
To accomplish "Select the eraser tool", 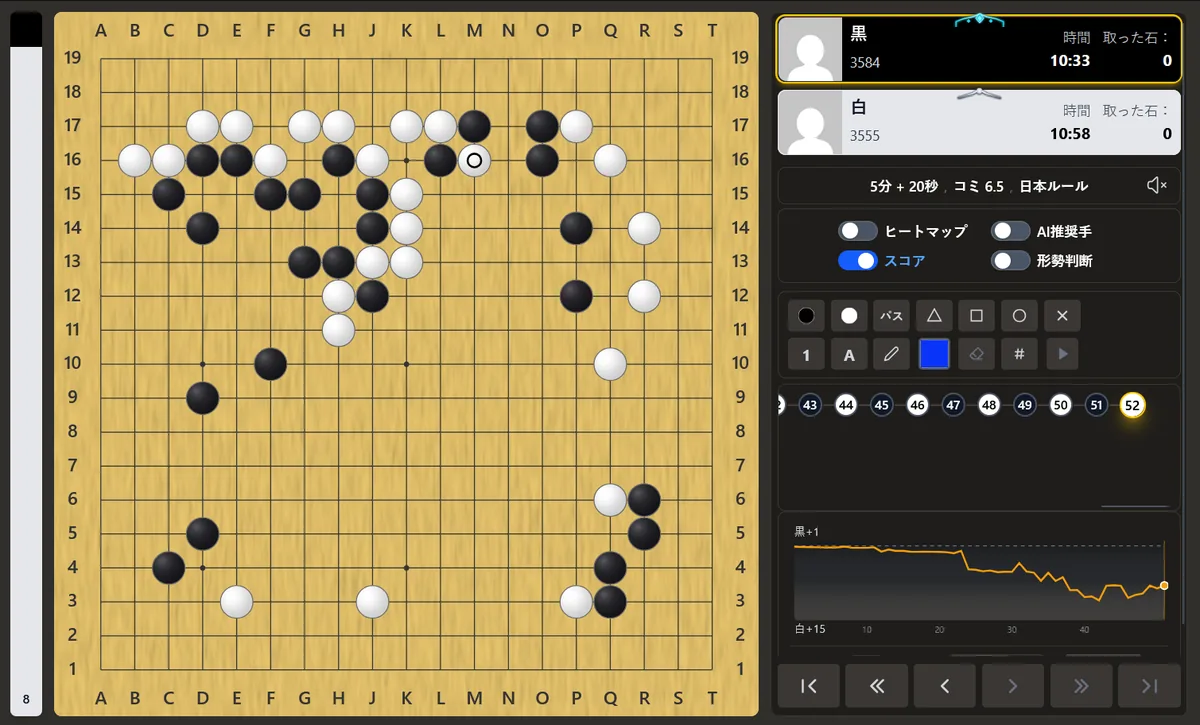I will pyautogui.click(x=977, y=354).
